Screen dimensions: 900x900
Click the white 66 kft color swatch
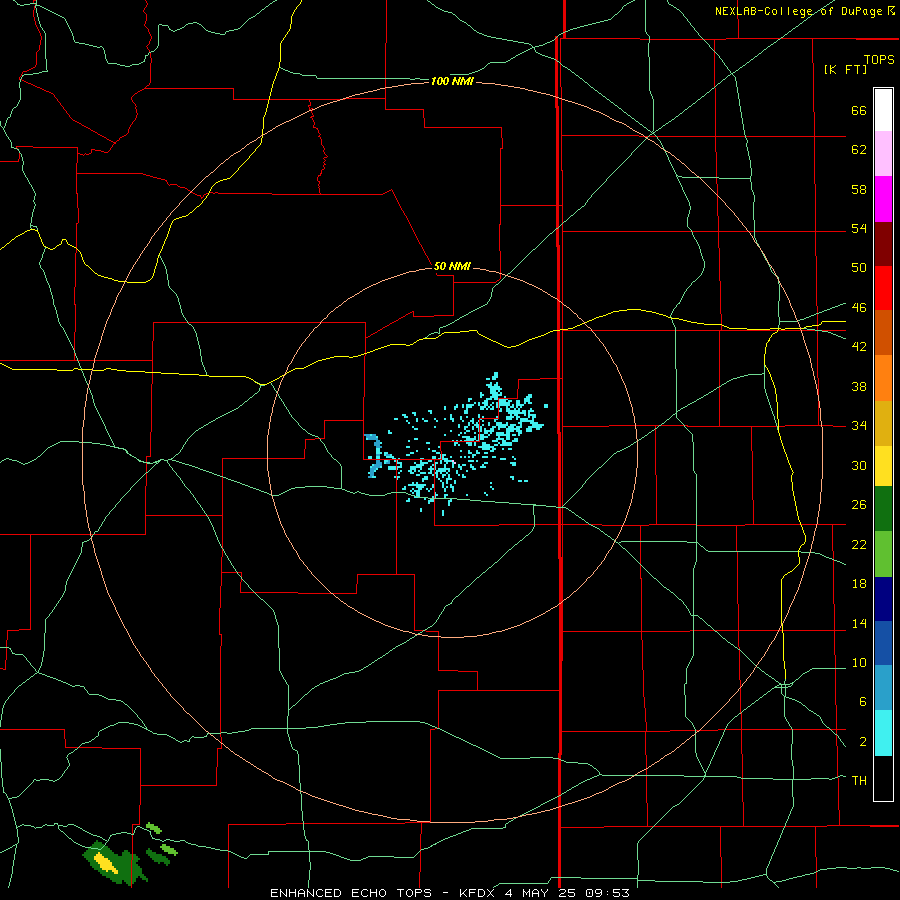883,110
